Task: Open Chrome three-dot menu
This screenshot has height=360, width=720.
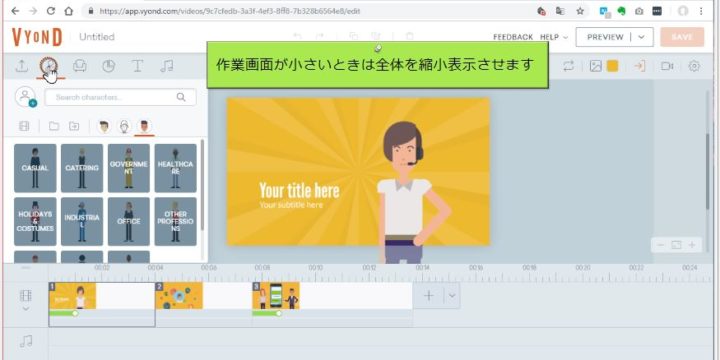Action: click(x=701, y=11)
